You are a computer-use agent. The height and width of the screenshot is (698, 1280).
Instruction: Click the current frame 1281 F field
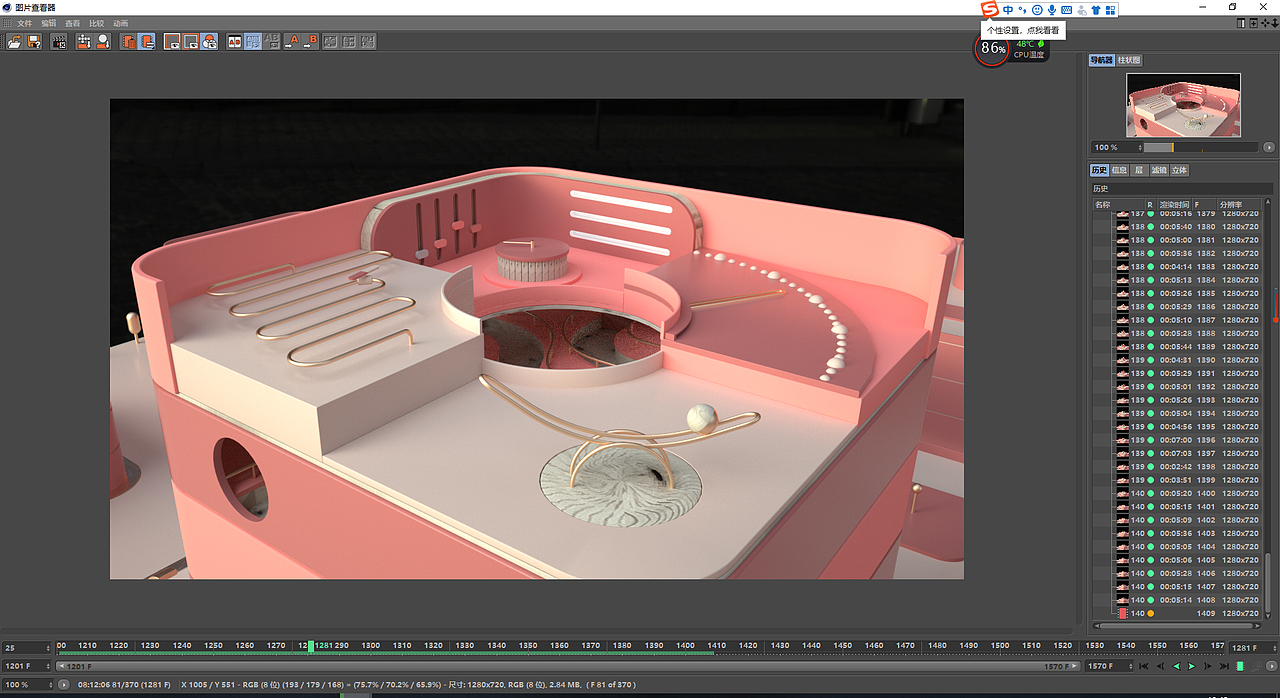tap(1254, 648)
